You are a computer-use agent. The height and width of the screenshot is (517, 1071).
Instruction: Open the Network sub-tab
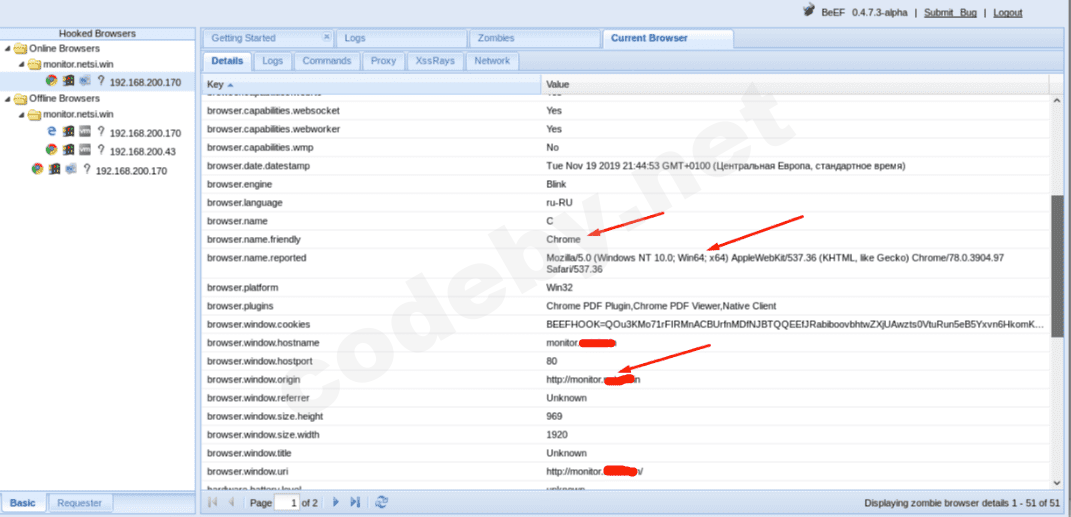492,61
